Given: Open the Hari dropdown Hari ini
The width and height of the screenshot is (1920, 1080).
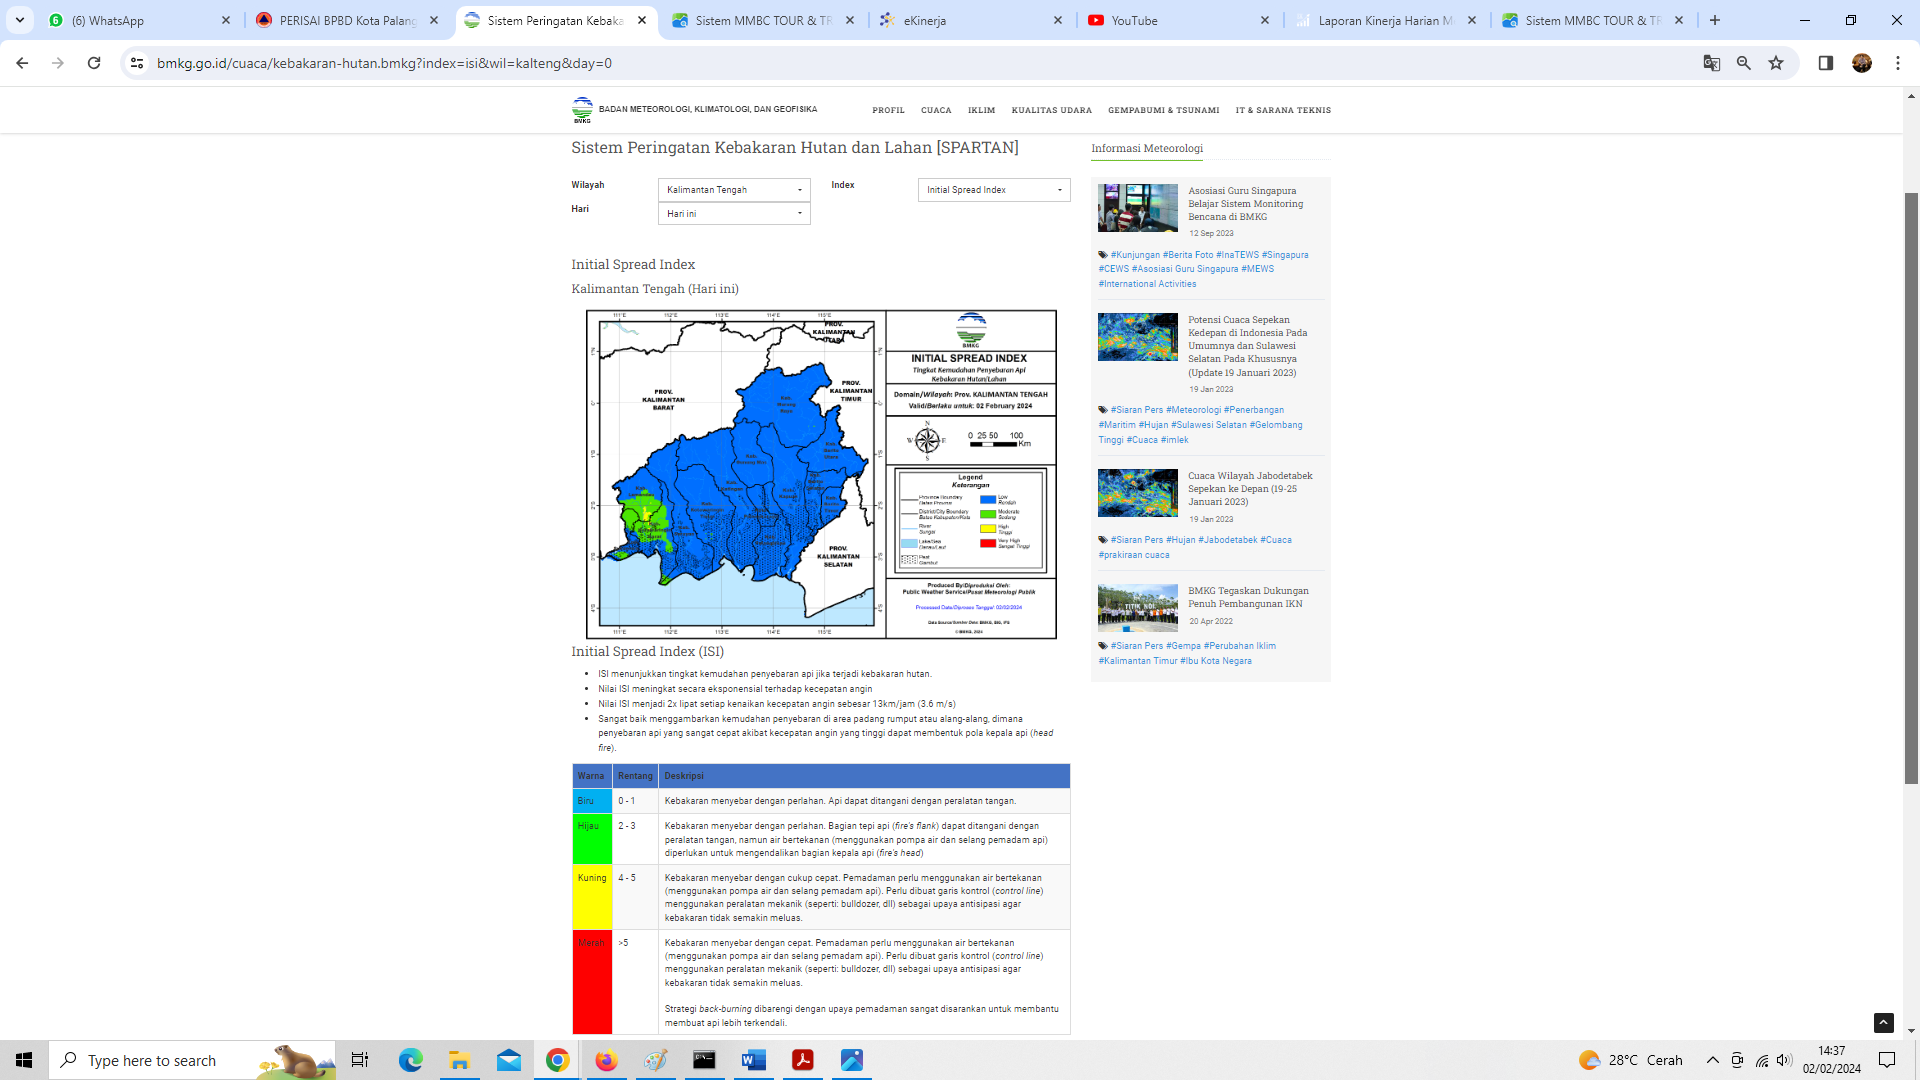Looking at the screenshot, I should tap(734, 214).
